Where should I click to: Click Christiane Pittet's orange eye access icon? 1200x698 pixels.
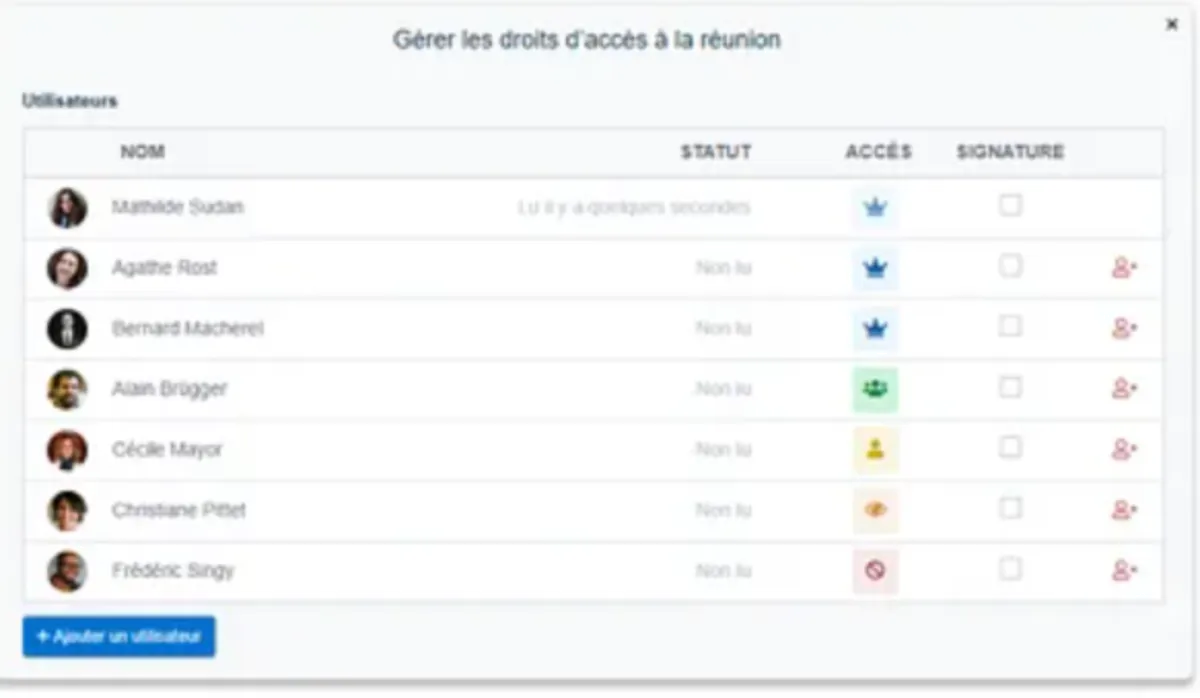click(x=876, y=510)
